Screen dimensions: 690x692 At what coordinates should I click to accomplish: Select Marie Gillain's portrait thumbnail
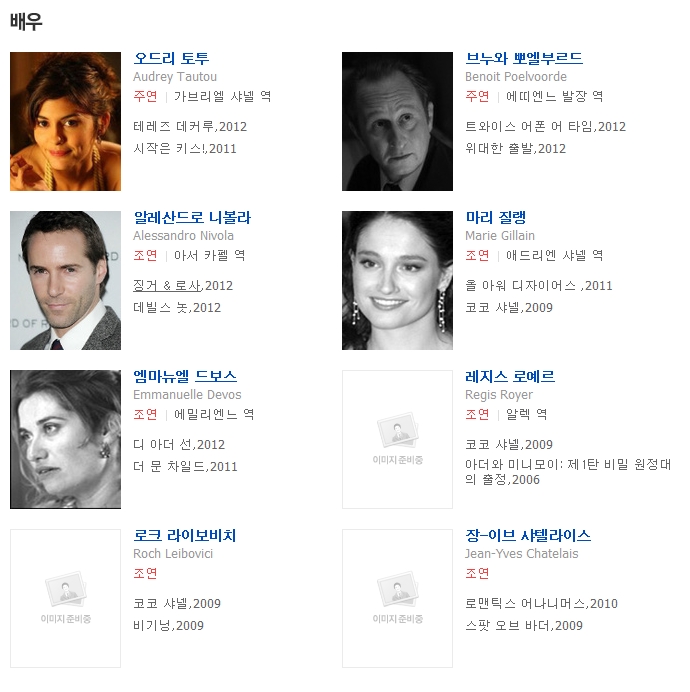tap(397, 280)
